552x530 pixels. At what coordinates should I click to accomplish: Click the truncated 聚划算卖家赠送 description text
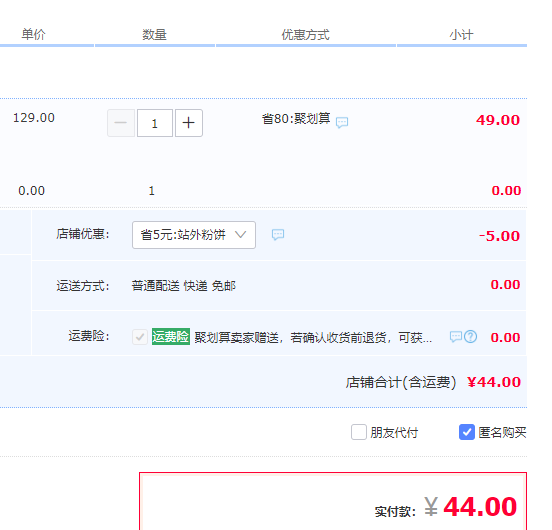(313, 337)
